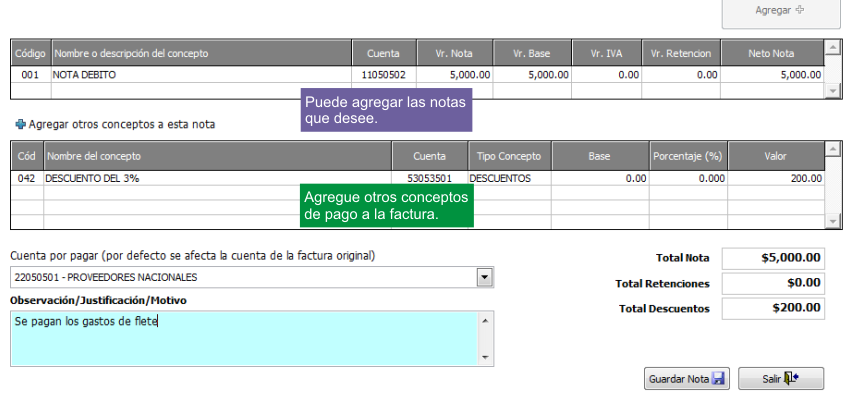Click the Cuenta header in notes table

coord(384,53)
